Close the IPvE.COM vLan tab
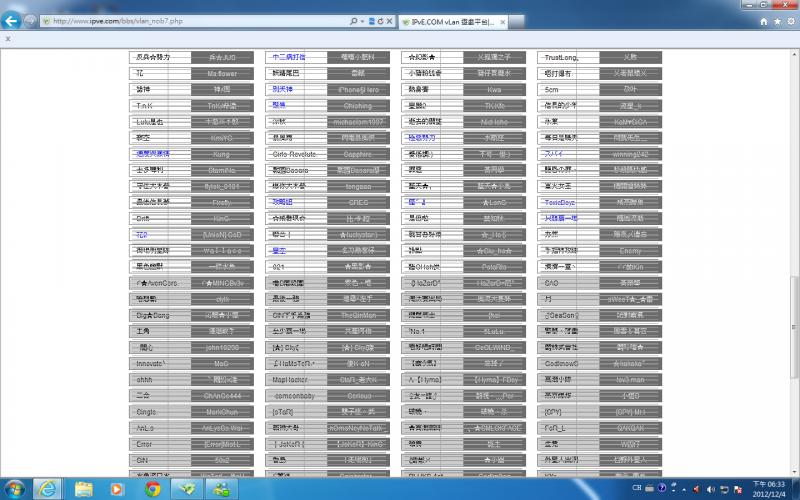Viewport: 800px width, 500px height. pyautogui.click(x=502, y=22)
